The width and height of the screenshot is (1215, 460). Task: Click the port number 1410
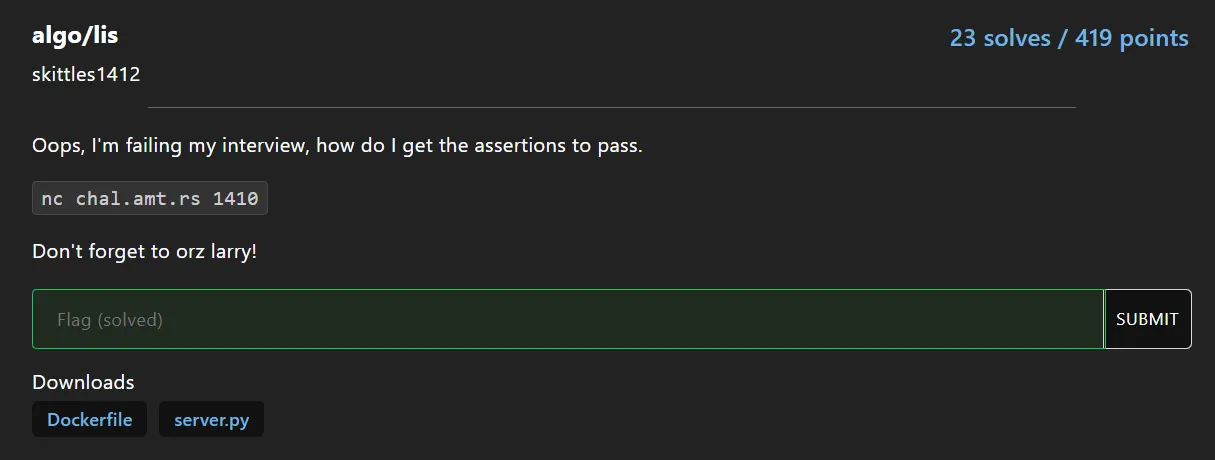(x=235, y=198)
